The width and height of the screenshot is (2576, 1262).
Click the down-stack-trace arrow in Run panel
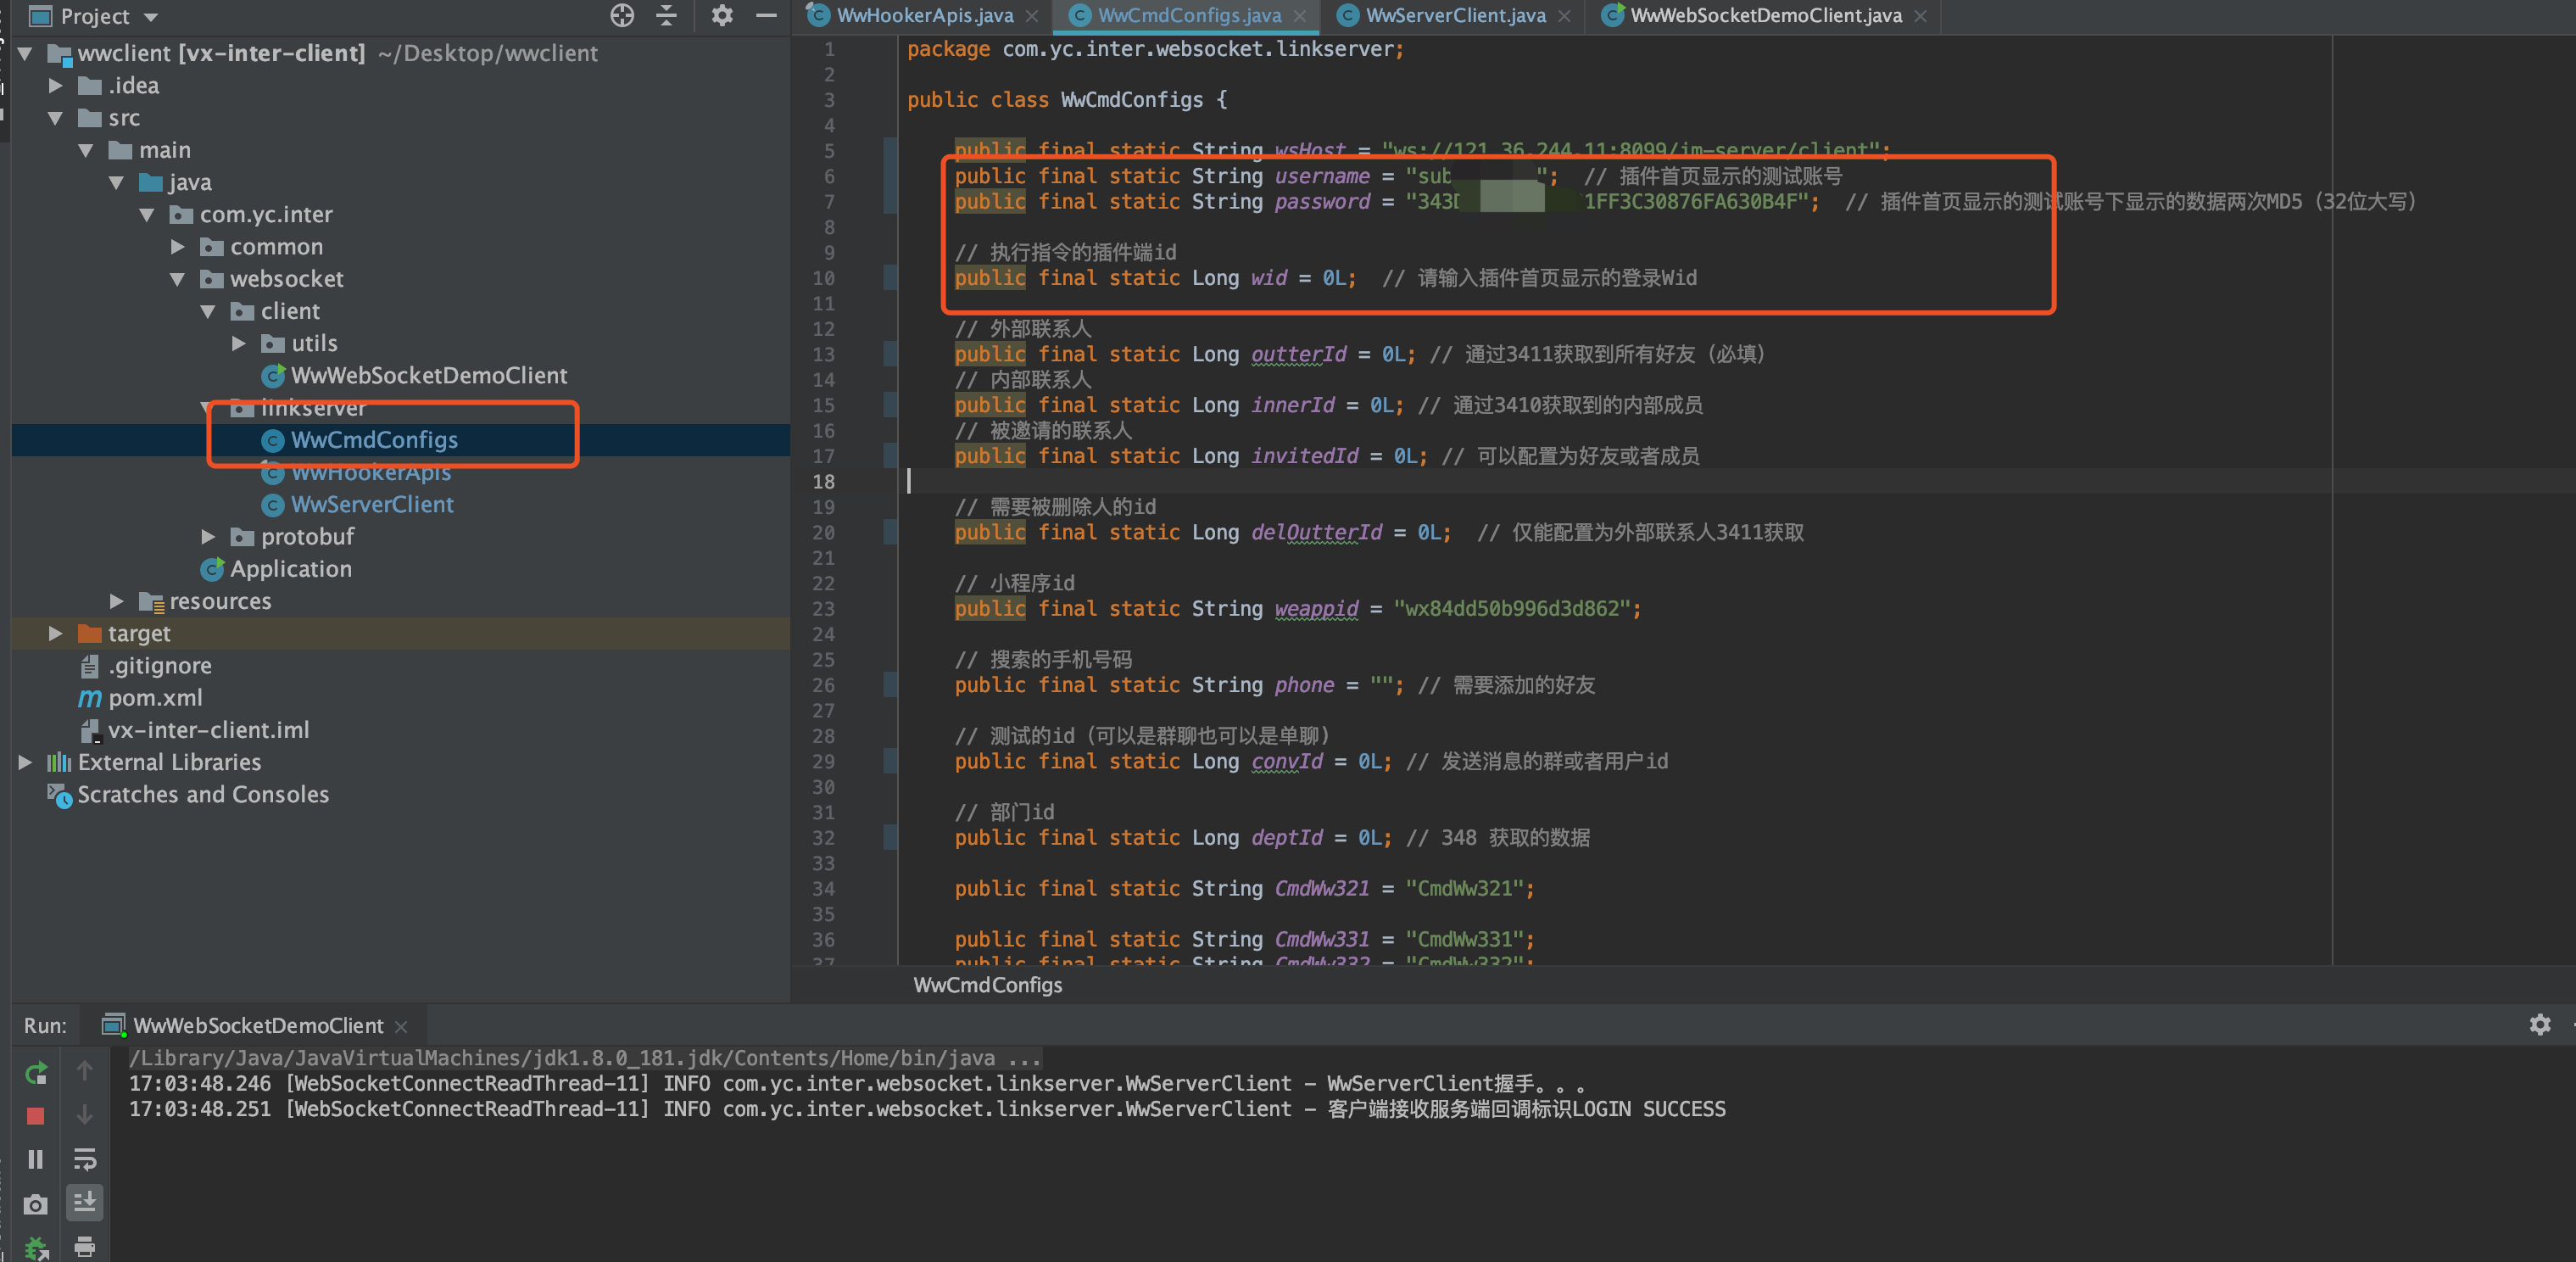tap(85, 1115)
